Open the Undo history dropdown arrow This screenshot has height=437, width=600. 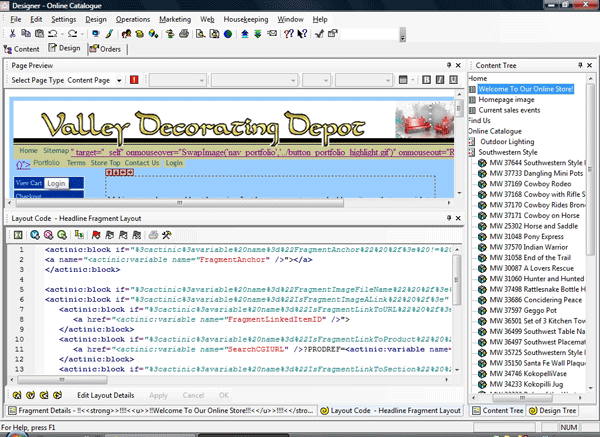click(60, 33)
